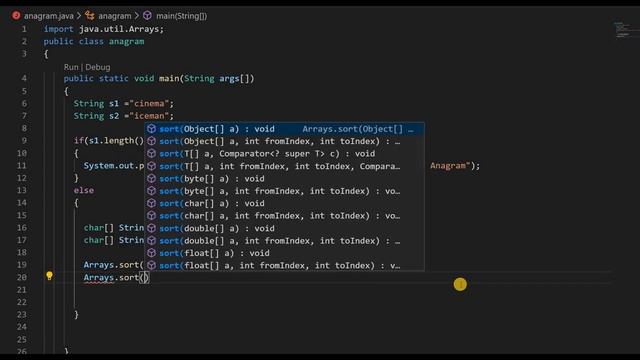This screenshot has width=640, height=360.
Task: Open the anagram class breadcrumb
Action: click(x=115, y=16)
